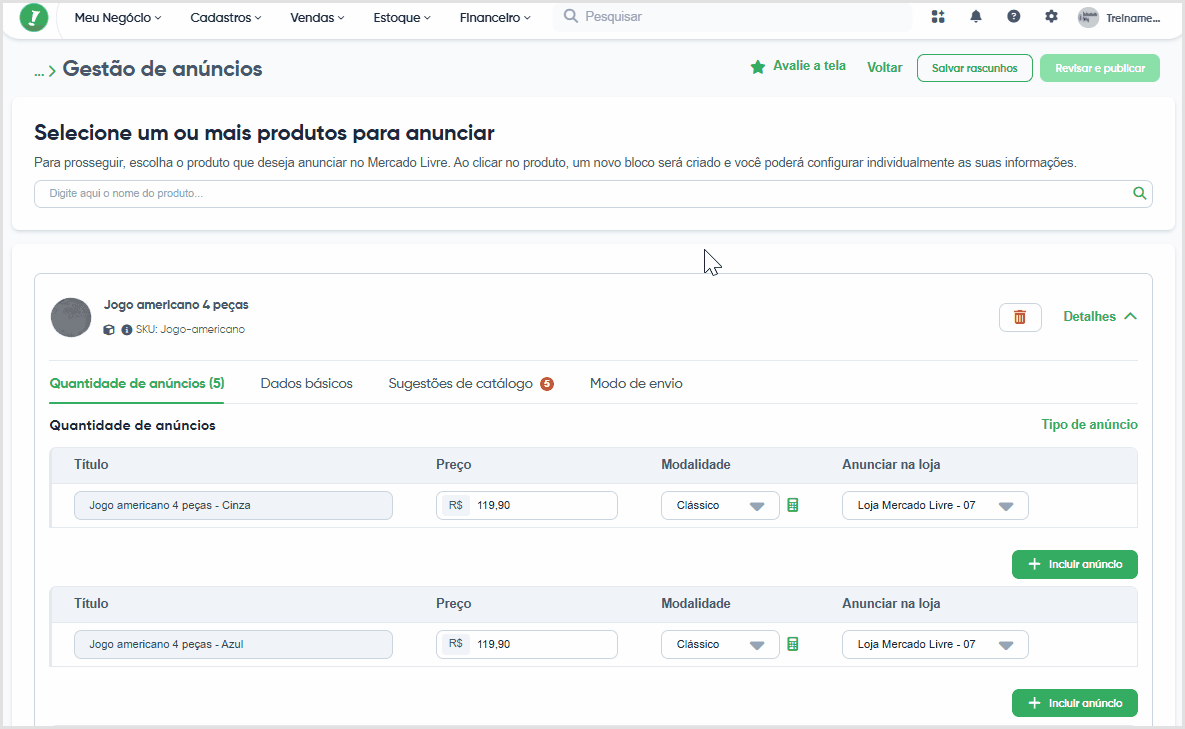
Task: Open the Vendas menu
Action: (x=317, y=17)
